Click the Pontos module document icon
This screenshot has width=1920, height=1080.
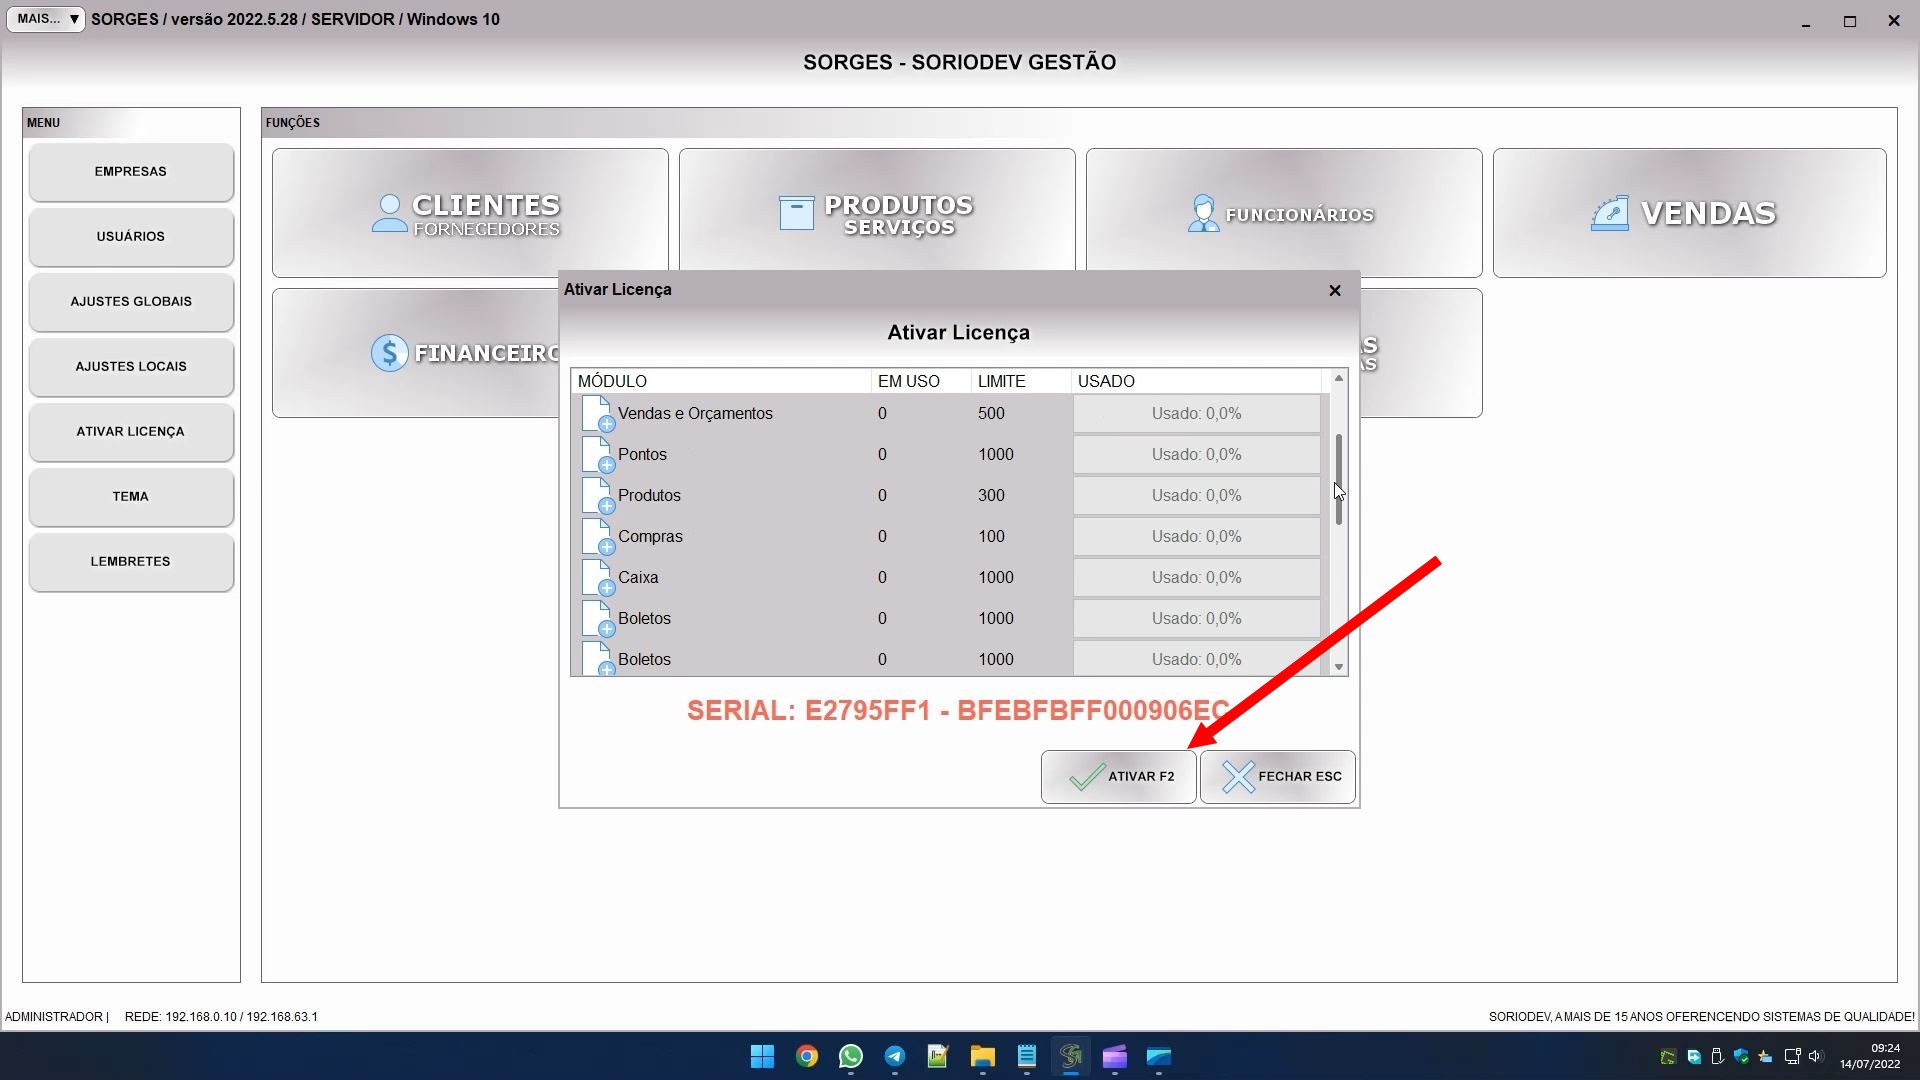click(x=598, y=454)
